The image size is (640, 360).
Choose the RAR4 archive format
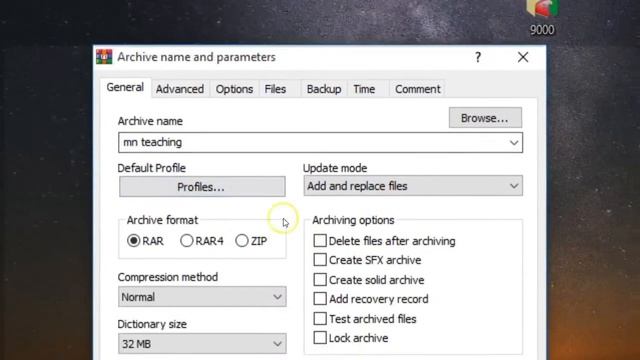point(187,241)
